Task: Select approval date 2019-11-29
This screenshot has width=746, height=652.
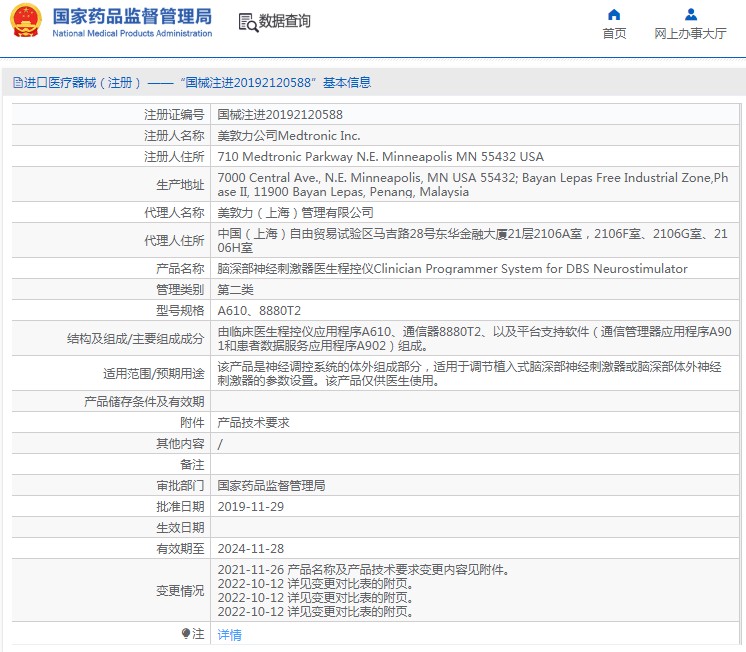Action: click(251, 506)
